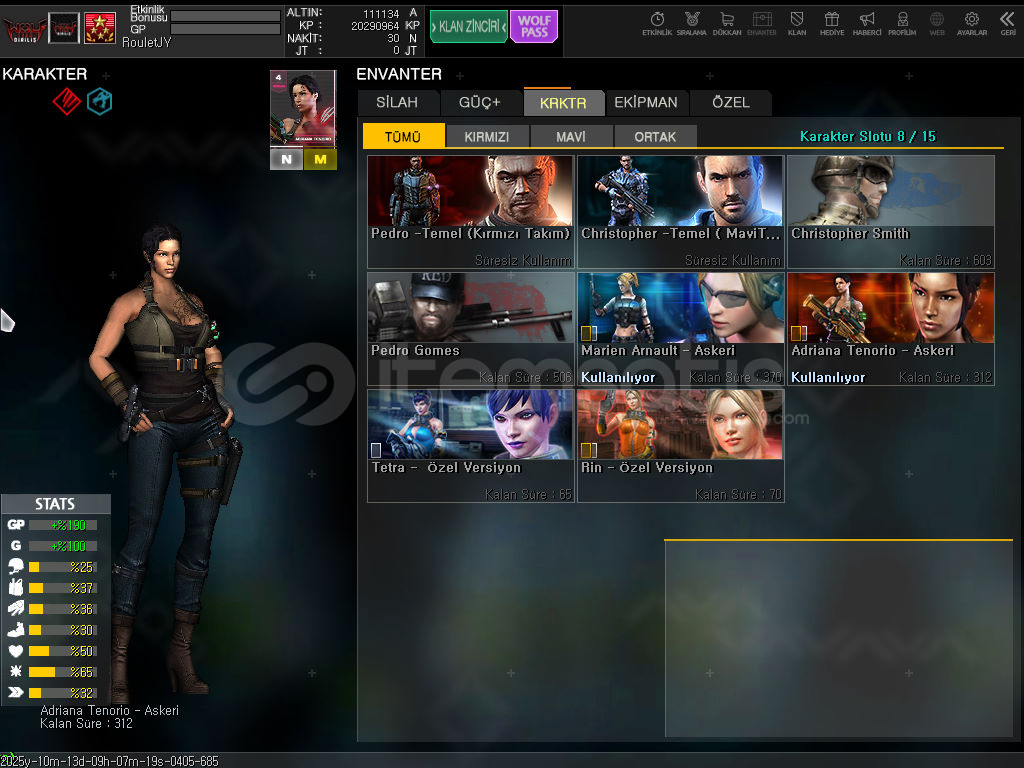Switch to the GÜÇ+ tab
Image resolution: width=1024 pixels, height=768 pixels.
pos(480,103)
